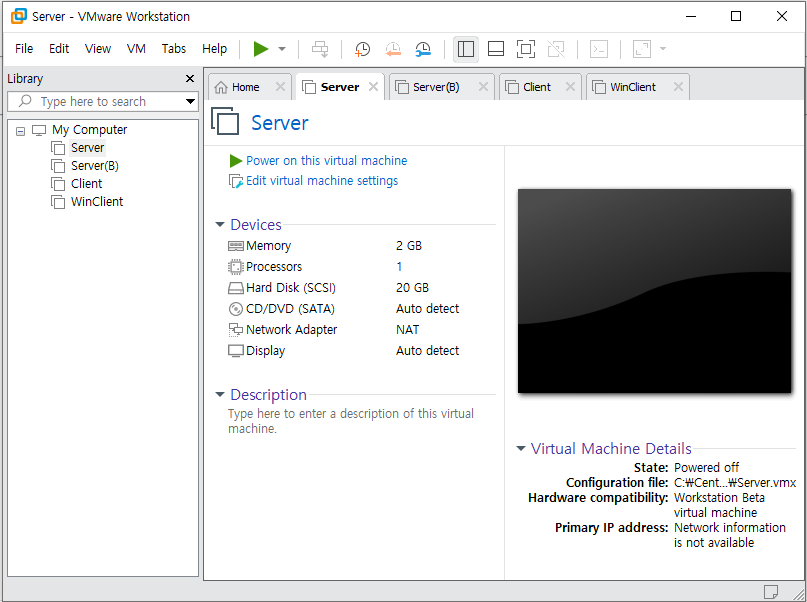The image size is (807, 602).
Task: Click the Unity mode toolbar icon
Action: tap(556, 49)
